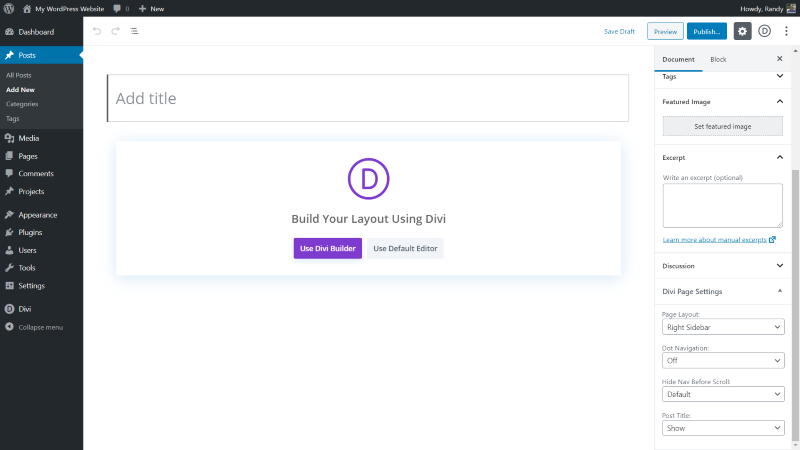This screenshot has height=450, width=800.
Task: Open the Plugins menu
Action: tap(41, 232)
